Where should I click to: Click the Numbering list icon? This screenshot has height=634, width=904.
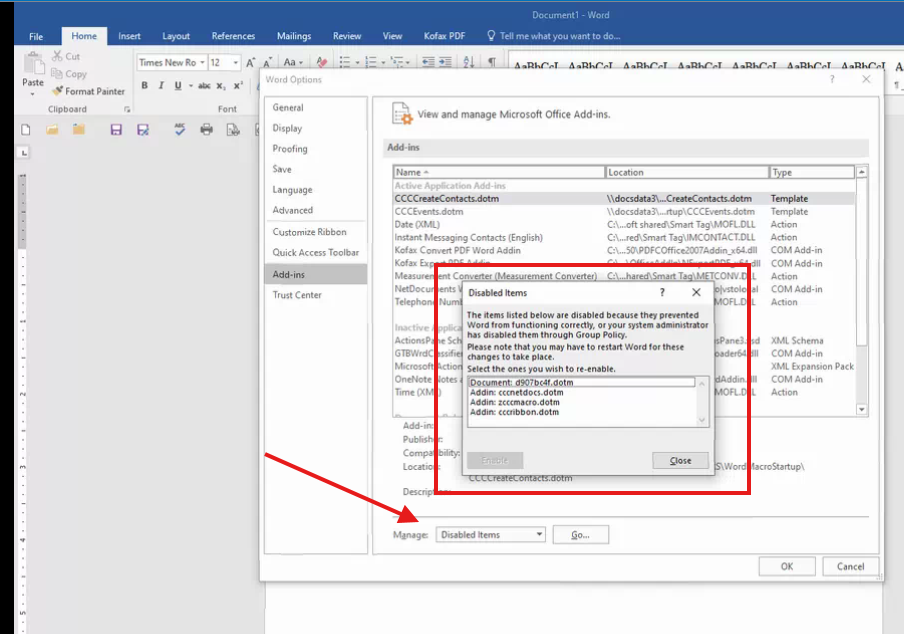[x=371, y=62]
